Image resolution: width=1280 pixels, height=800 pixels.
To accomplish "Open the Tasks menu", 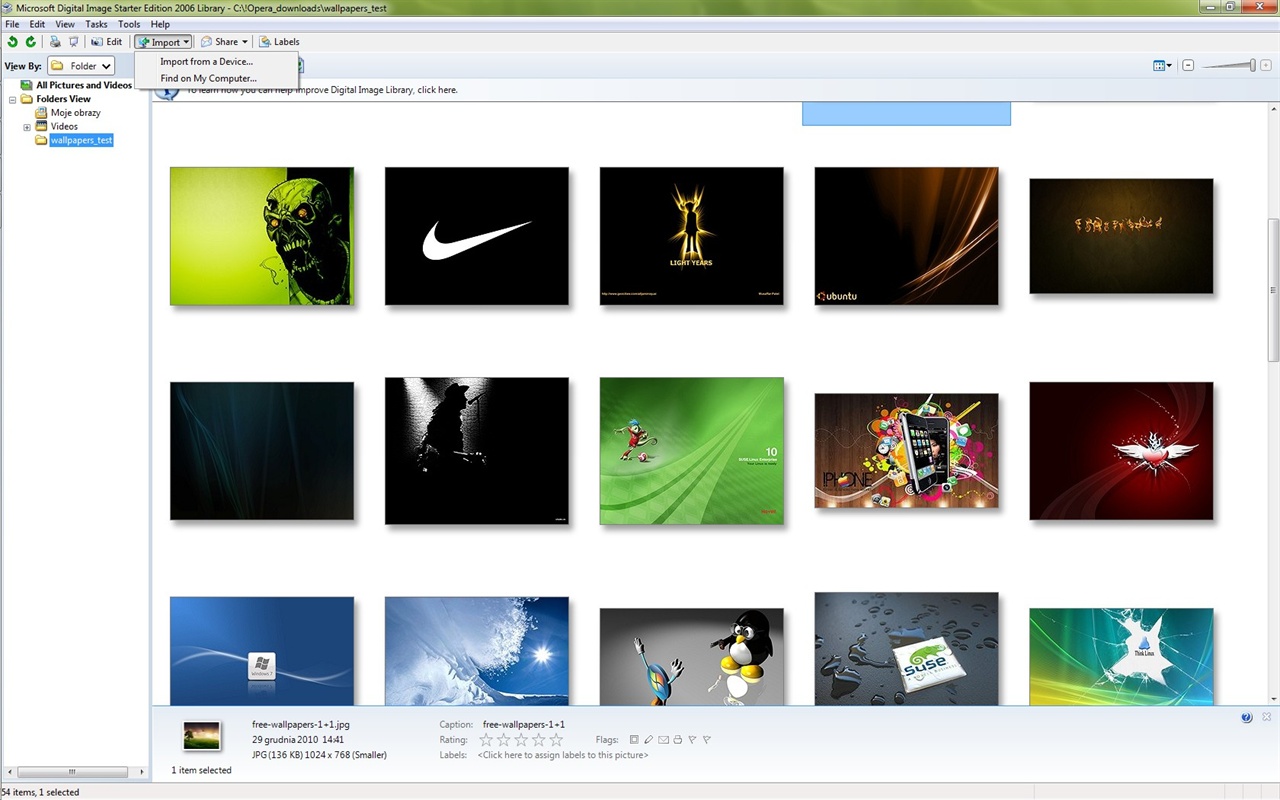I will pos(96,24).
